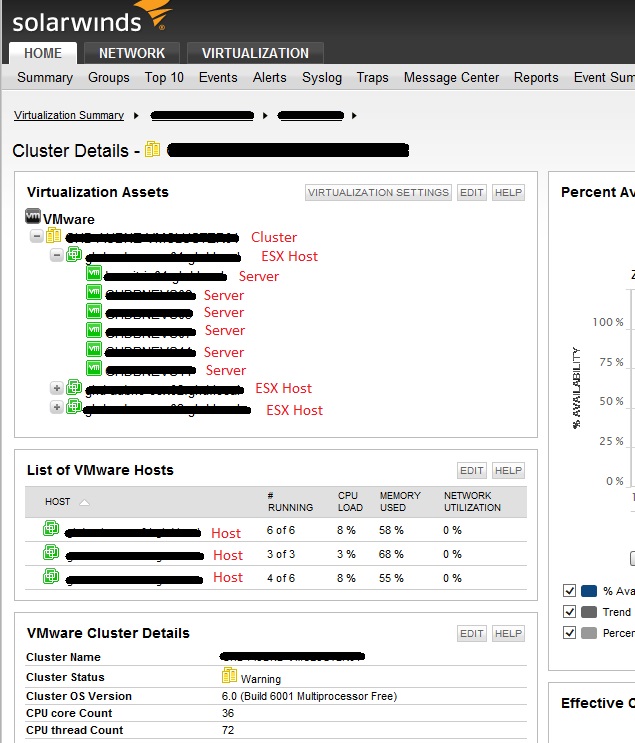
Task: Click the first Server vm icon in the tree
Action: click(94, 273)
